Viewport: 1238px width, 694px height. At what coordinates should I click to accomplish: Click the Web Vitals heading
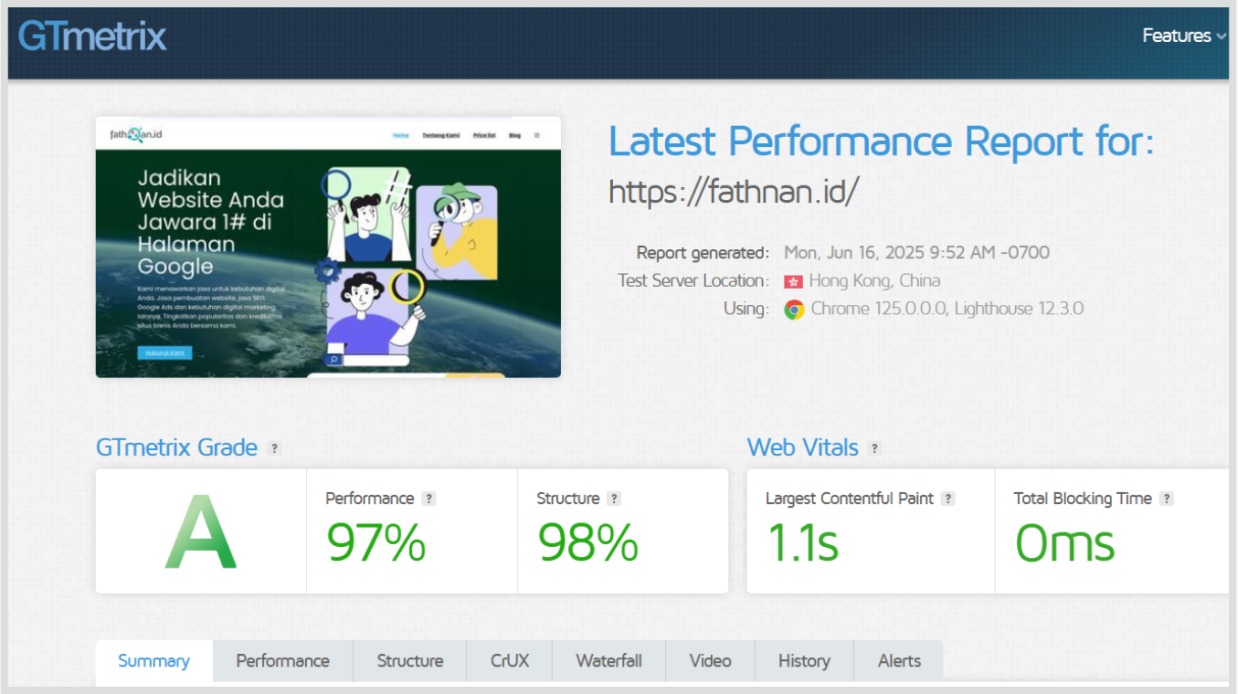tap(803, 448)
